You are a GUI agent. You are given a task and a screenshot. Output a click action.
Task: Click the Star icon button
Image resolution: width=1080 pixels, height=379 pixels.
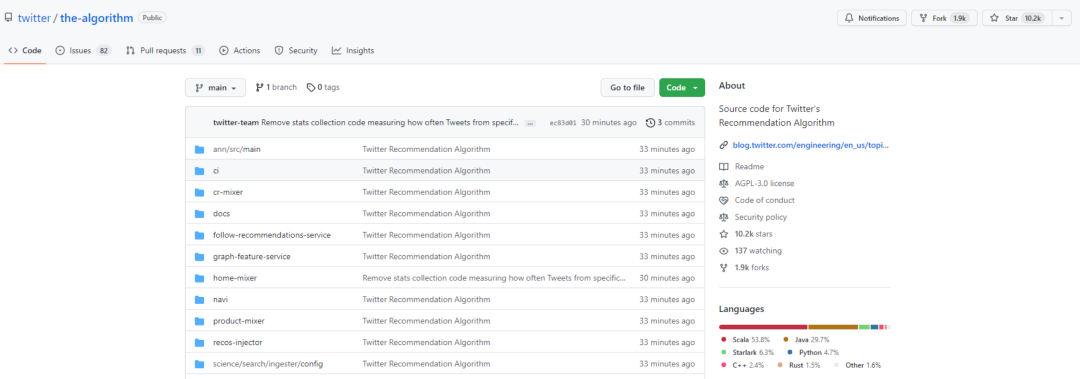(x=994, y=19)
